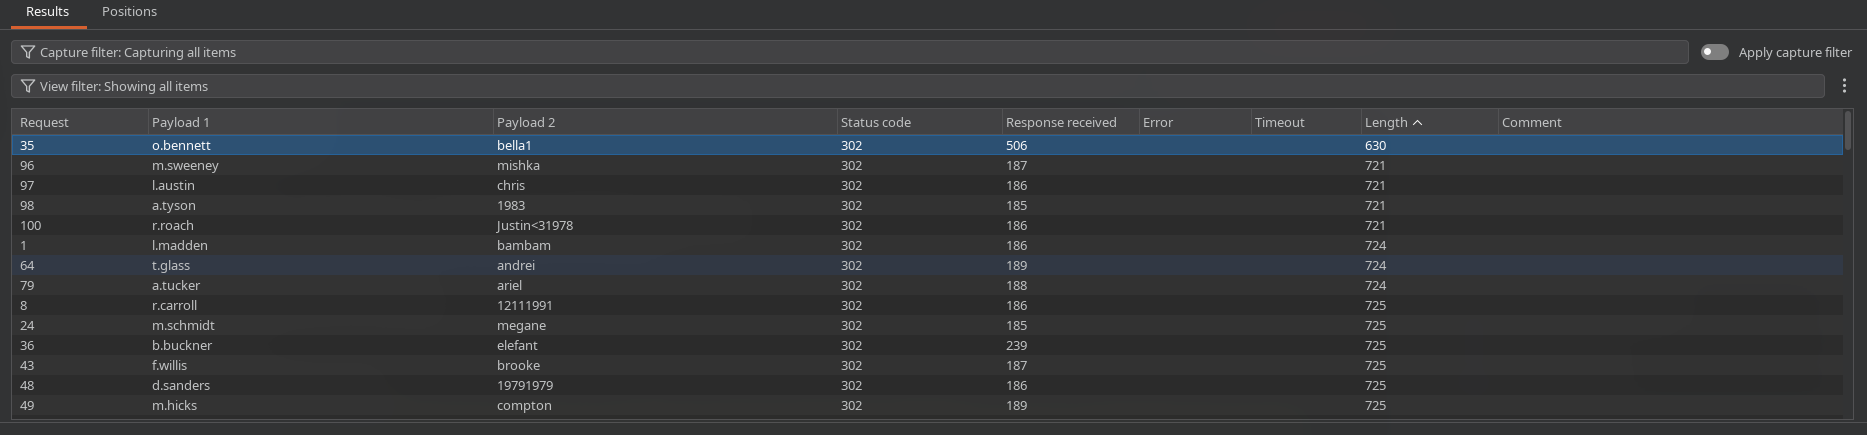This screenshot has height=435, width=1867.
Task: Select the m.schmidt row
Action: click(927, 325)
